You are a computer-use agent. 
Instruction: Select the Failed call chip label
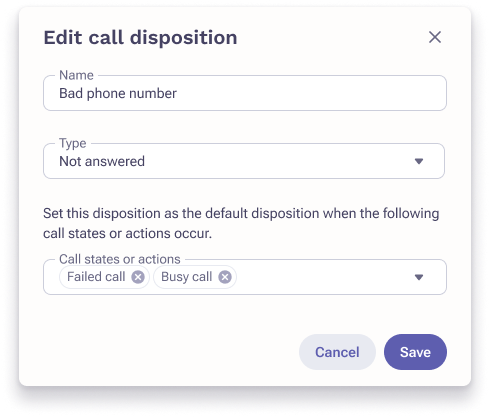(96, 277)
